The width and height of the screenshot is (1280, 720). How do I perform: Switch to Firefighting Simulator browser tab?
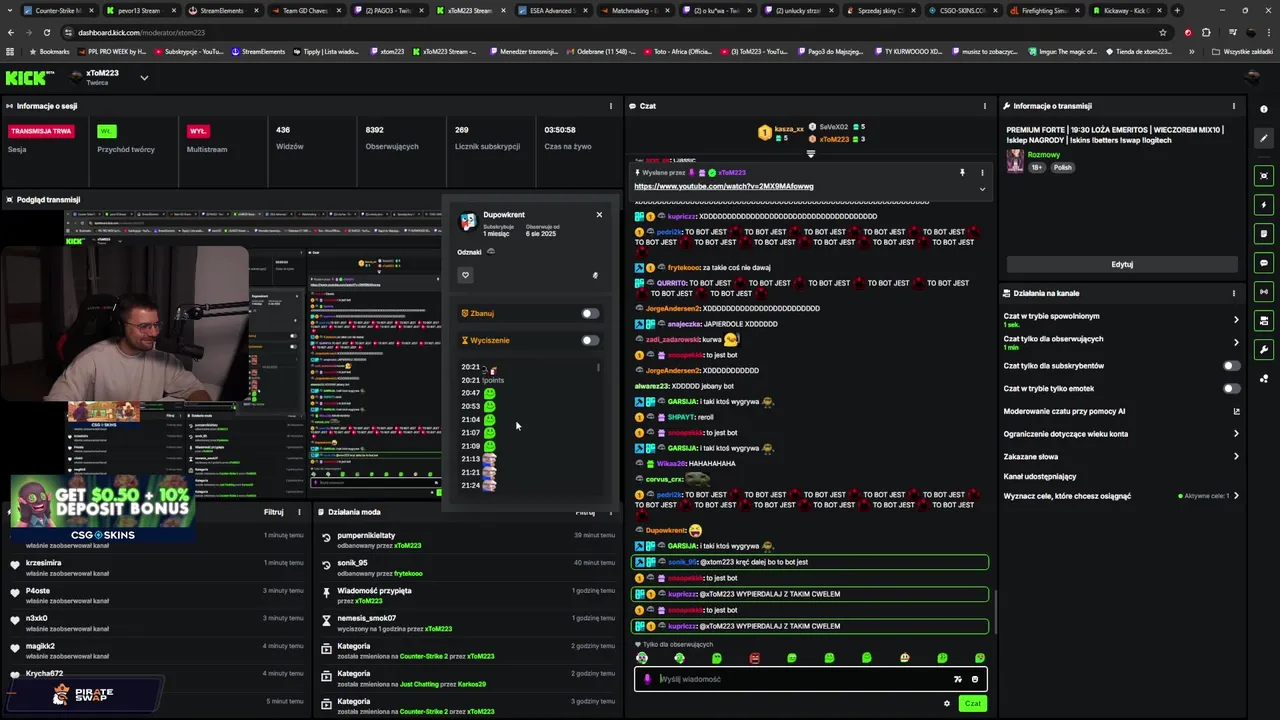1045,10
